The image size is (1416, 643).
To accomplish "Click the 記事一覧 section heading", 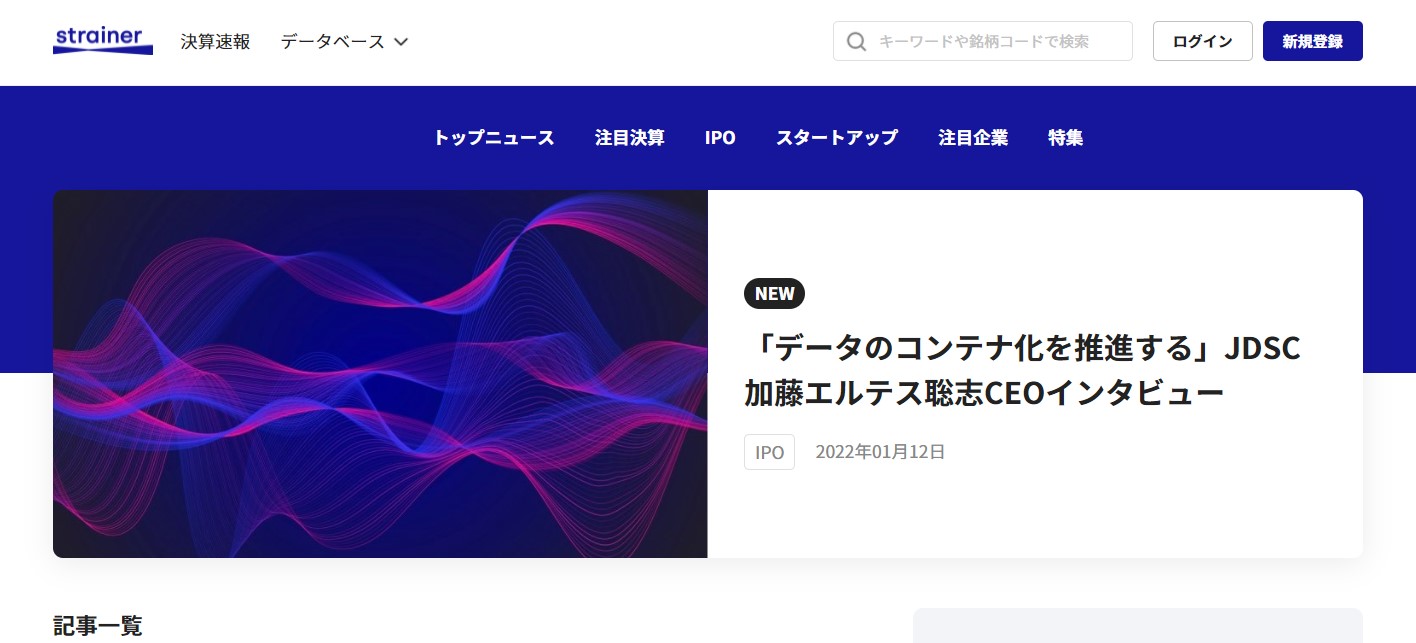I will tap(98, 626).
